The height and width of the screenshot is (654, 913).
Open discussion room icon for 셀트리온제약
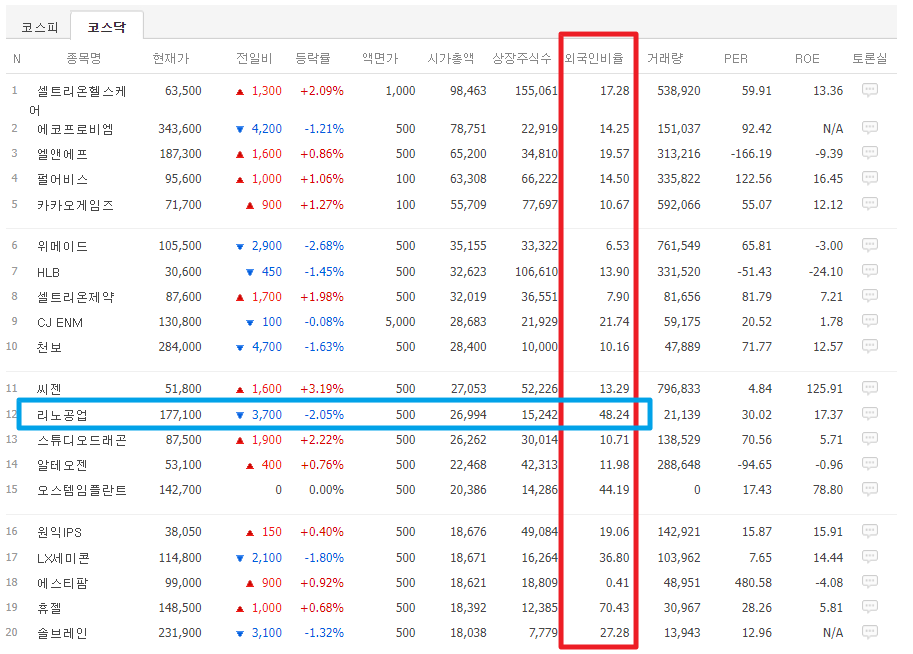pos(869,296)
